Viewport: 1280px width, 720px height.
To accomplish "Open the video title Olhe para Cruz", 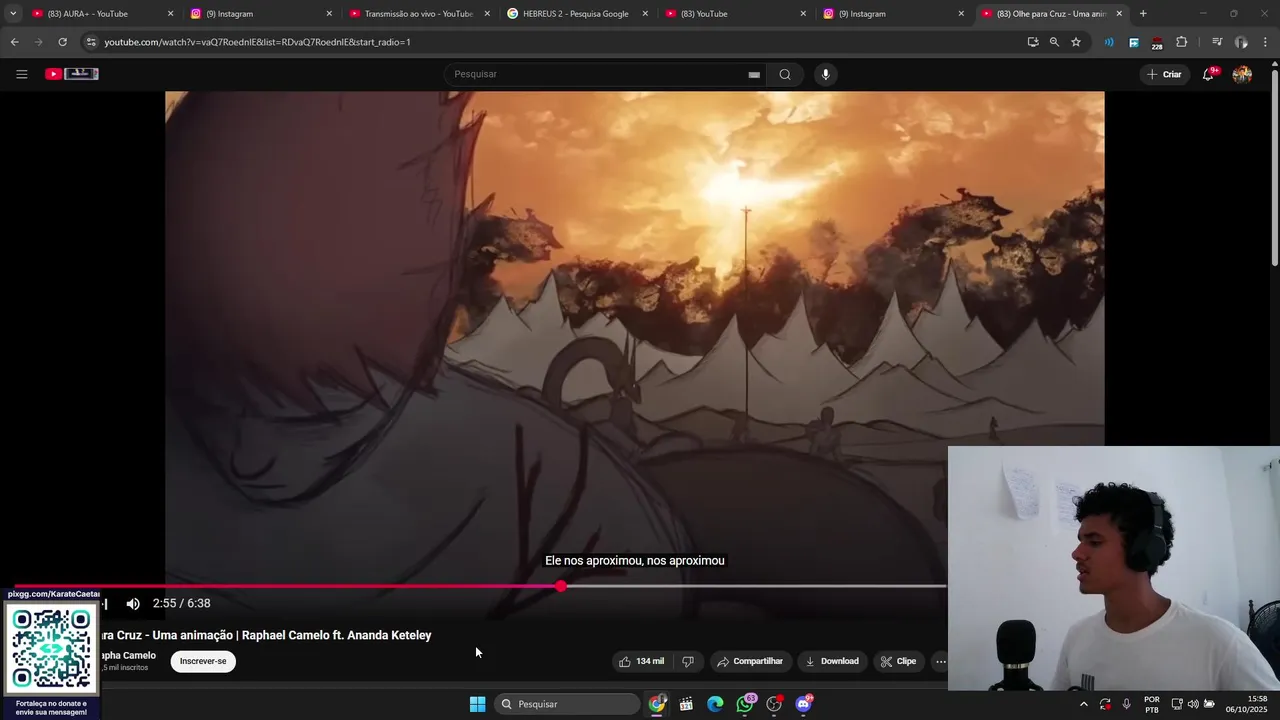I will point(265,635).
